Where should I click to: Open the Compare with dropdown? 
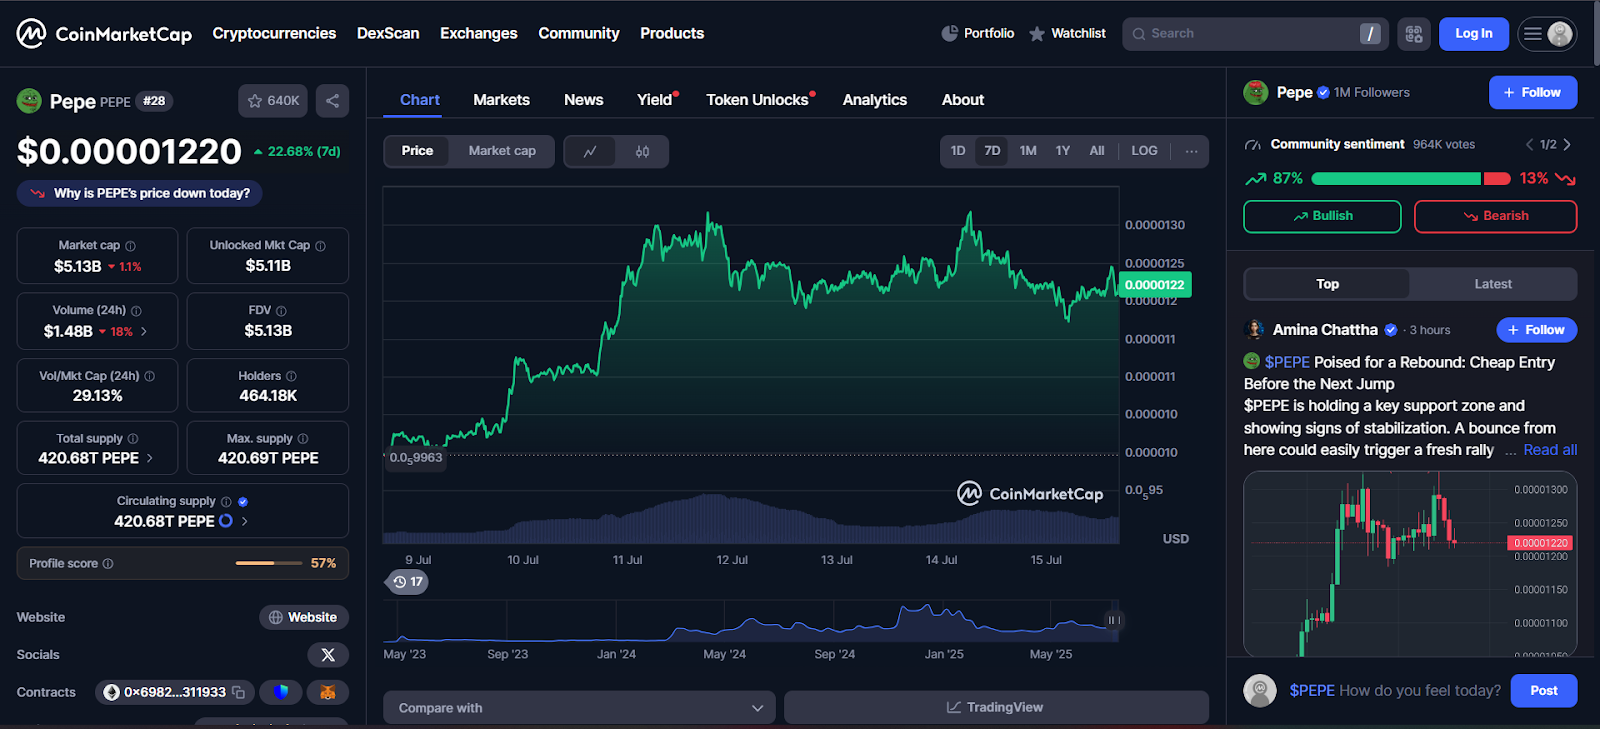pos(579,708)
